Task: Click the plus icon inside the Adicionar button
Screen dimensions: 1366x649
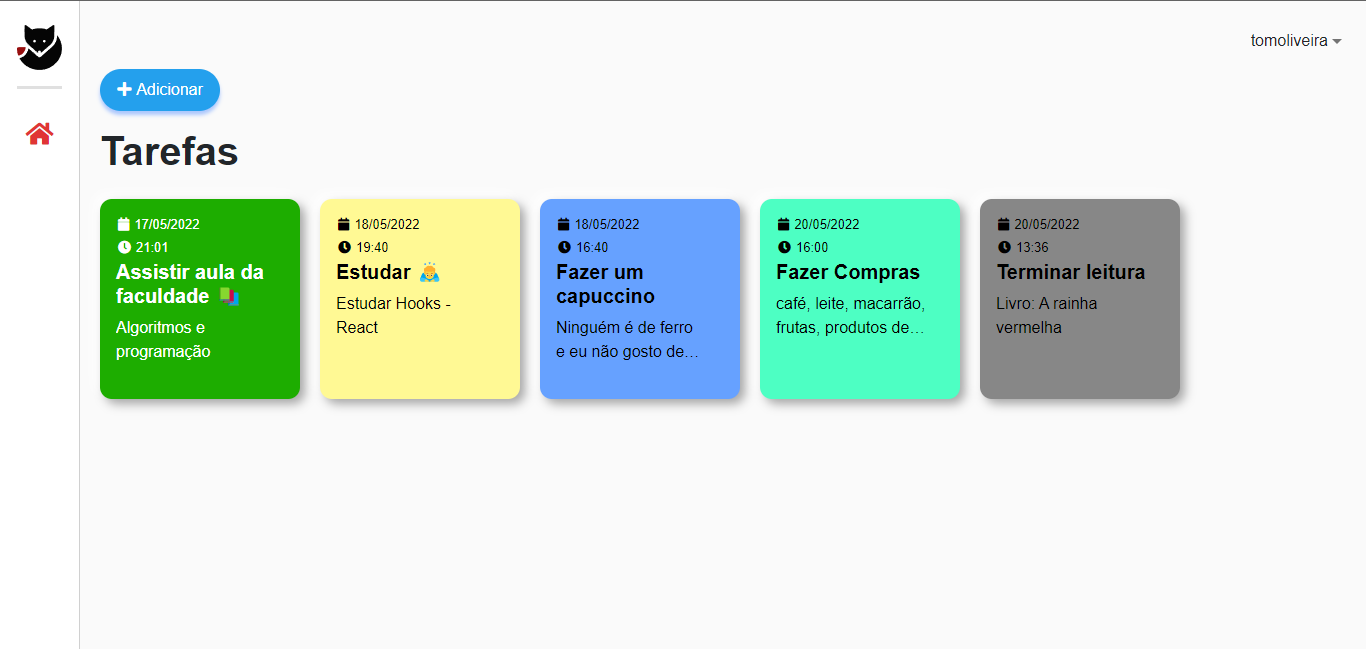Action: [124, 89]
